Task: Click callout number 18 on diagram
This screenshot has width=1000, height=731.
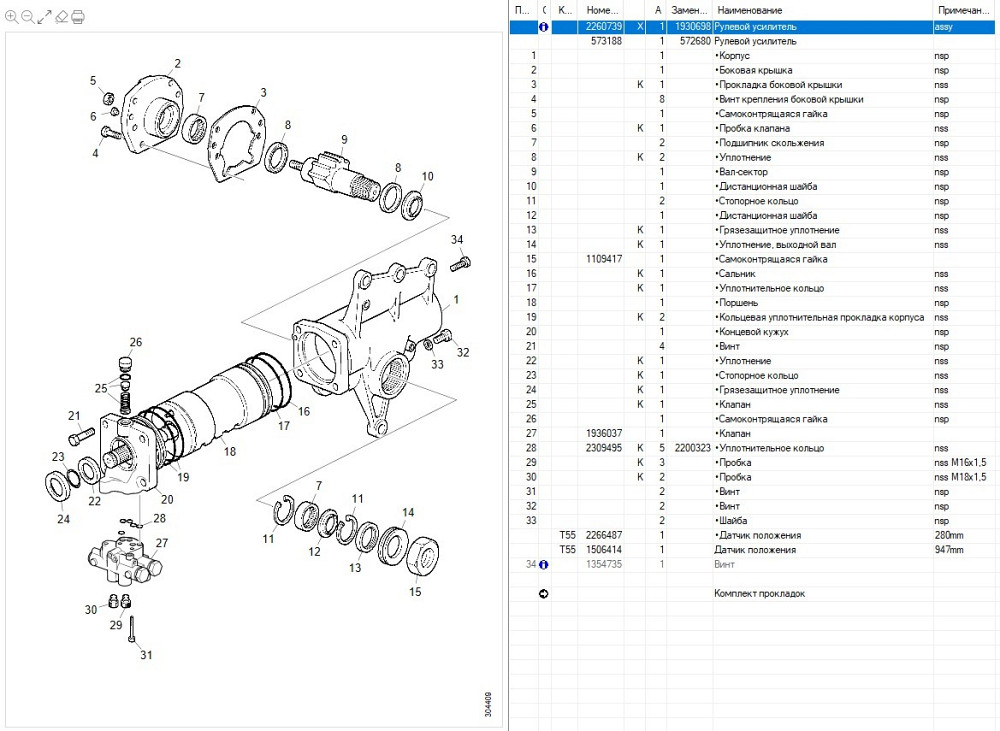Action: tap(229, 451)
